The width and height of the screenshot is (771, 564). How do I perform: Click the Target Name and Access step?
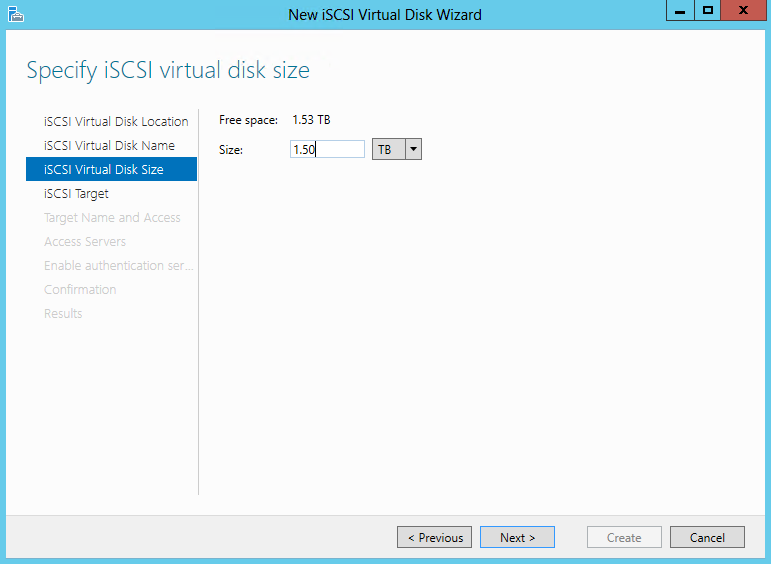[x=112, y=217]
